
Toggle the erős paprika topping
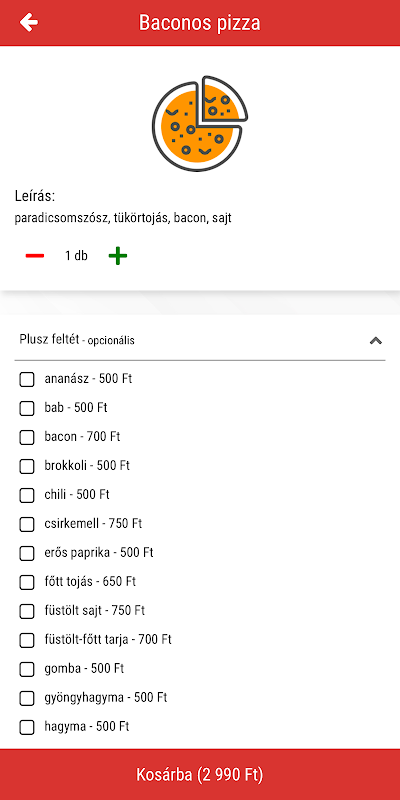(27, 553)
